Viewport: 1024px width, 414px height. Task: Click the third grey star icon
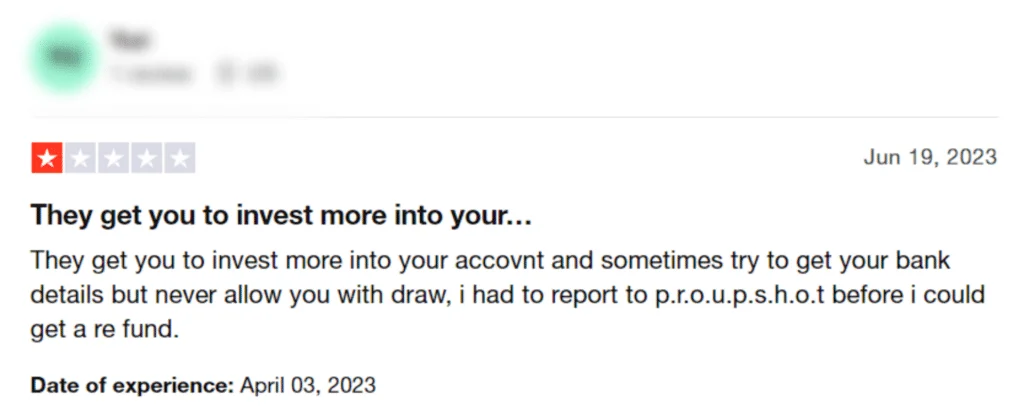pyautogui.click(x=114, y=158)
